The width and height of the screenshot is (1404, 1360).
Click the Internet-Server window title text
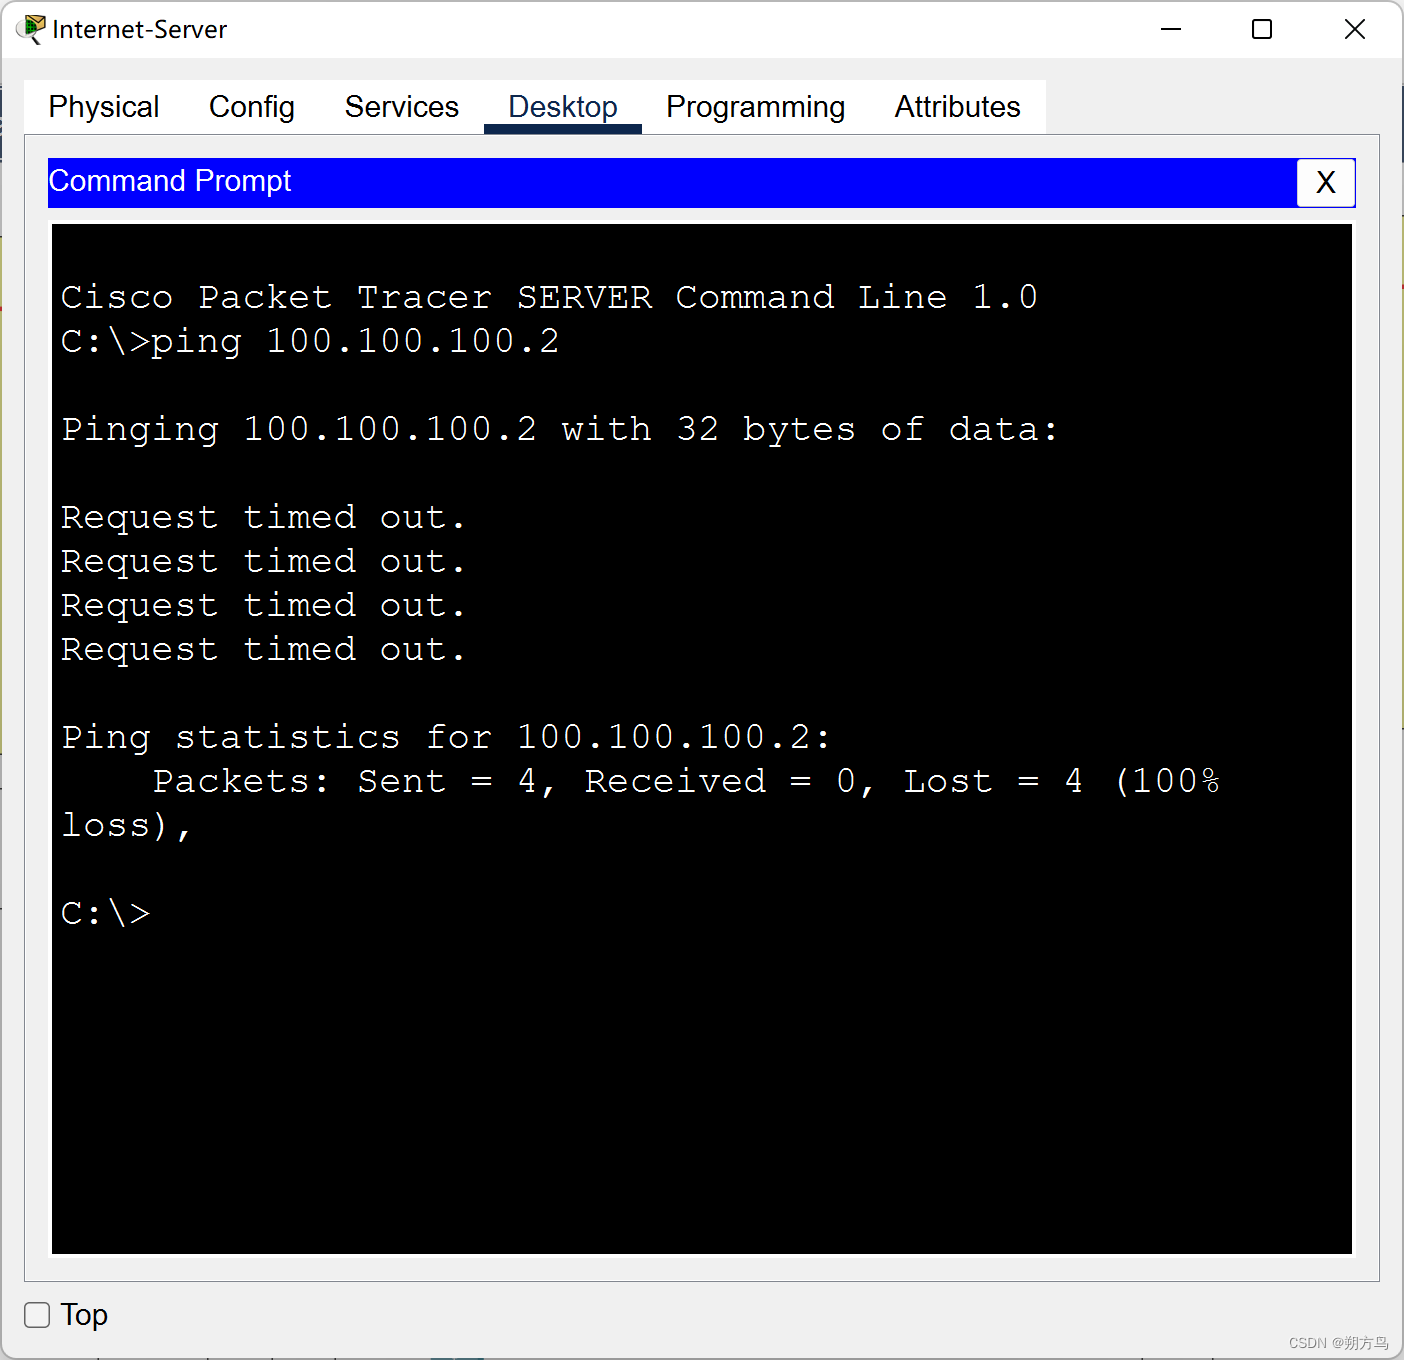click(x=140, y=30)
